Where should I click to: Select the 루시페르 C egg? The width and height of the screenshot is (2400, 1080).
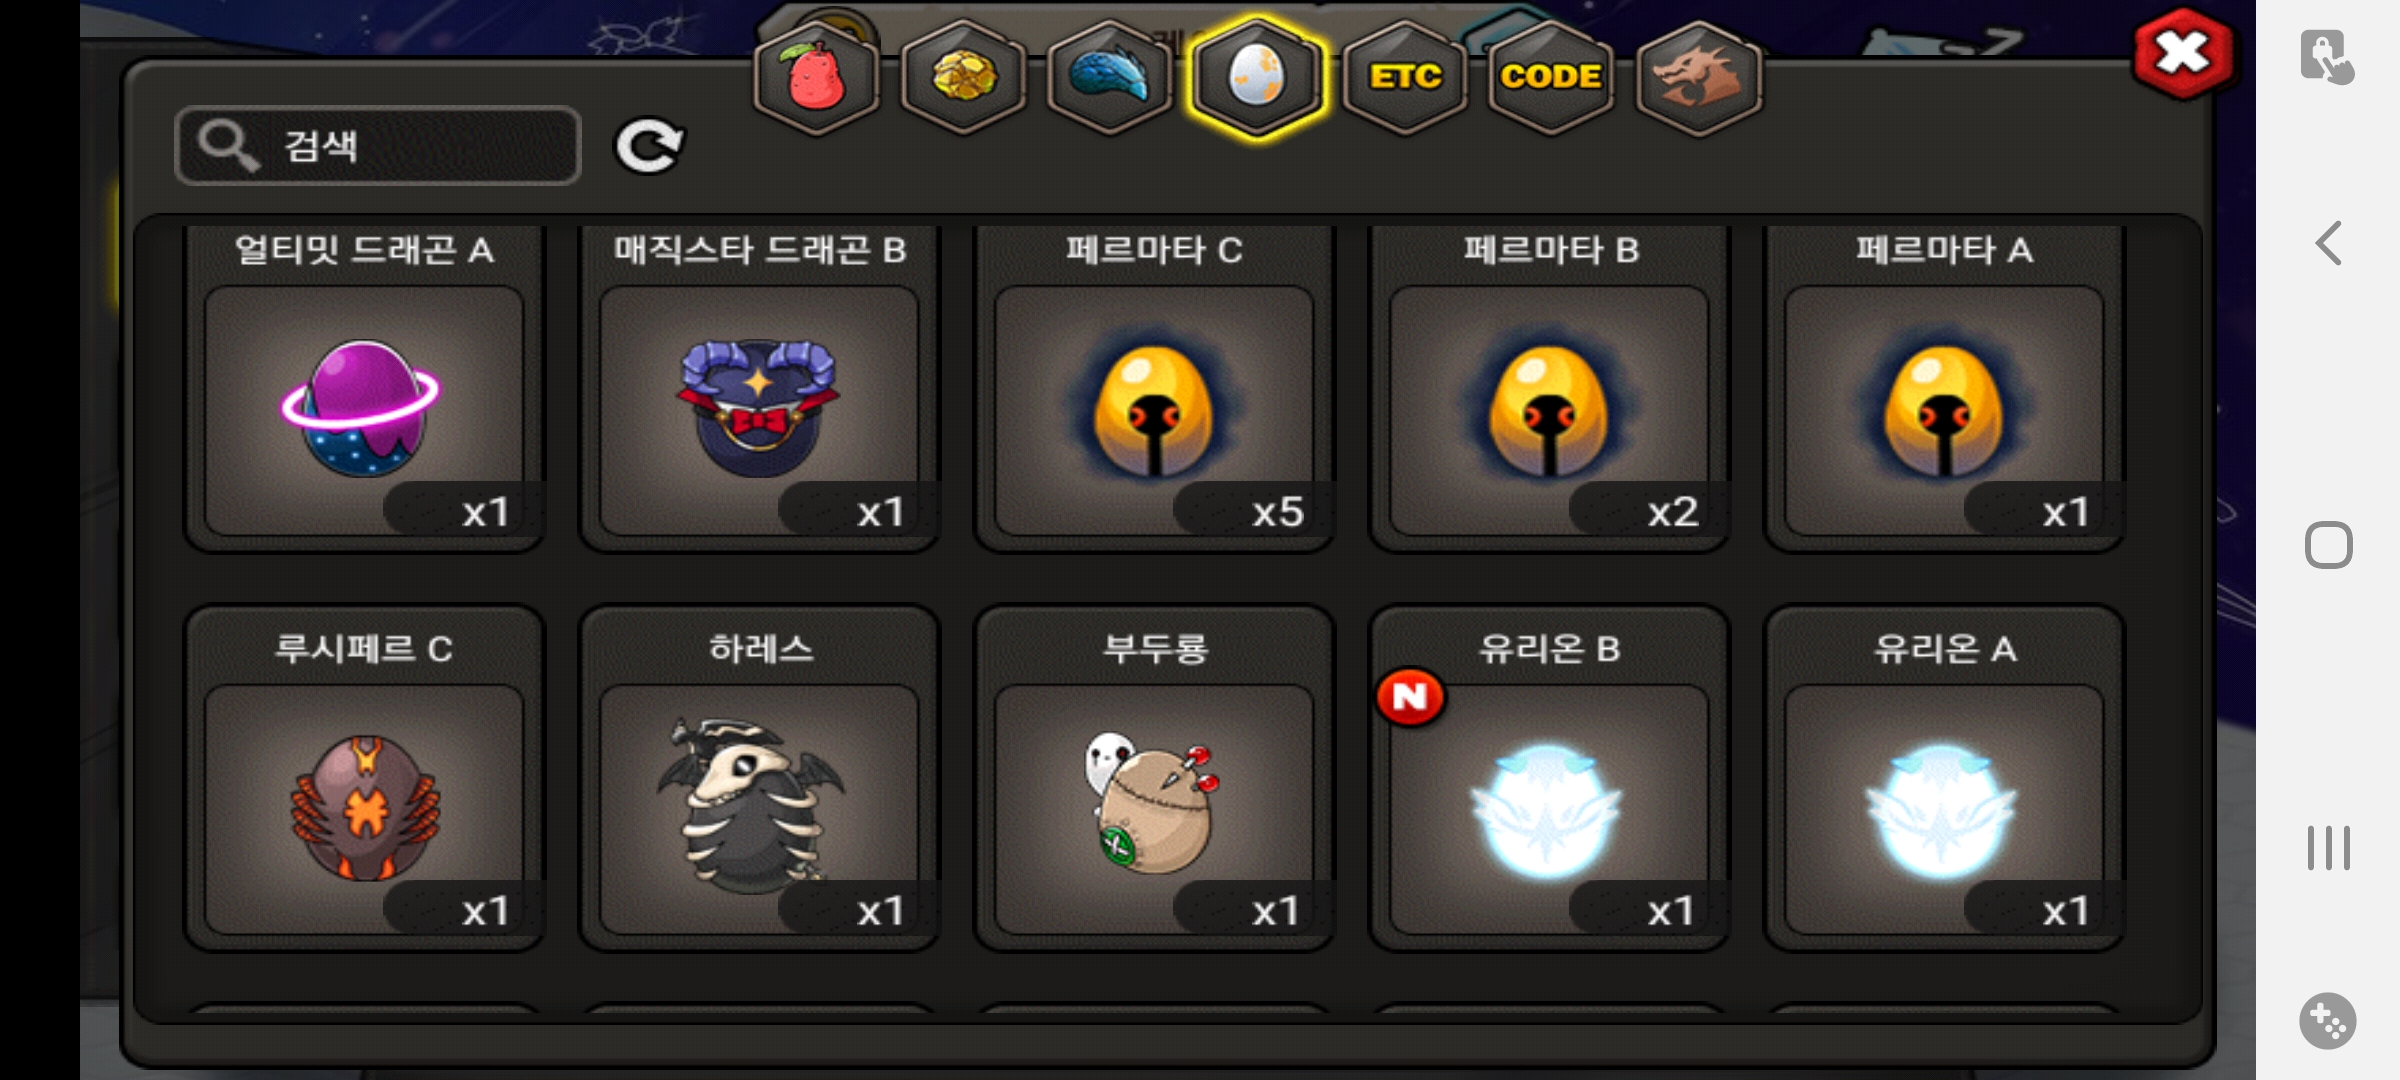[x=365, y=778]
